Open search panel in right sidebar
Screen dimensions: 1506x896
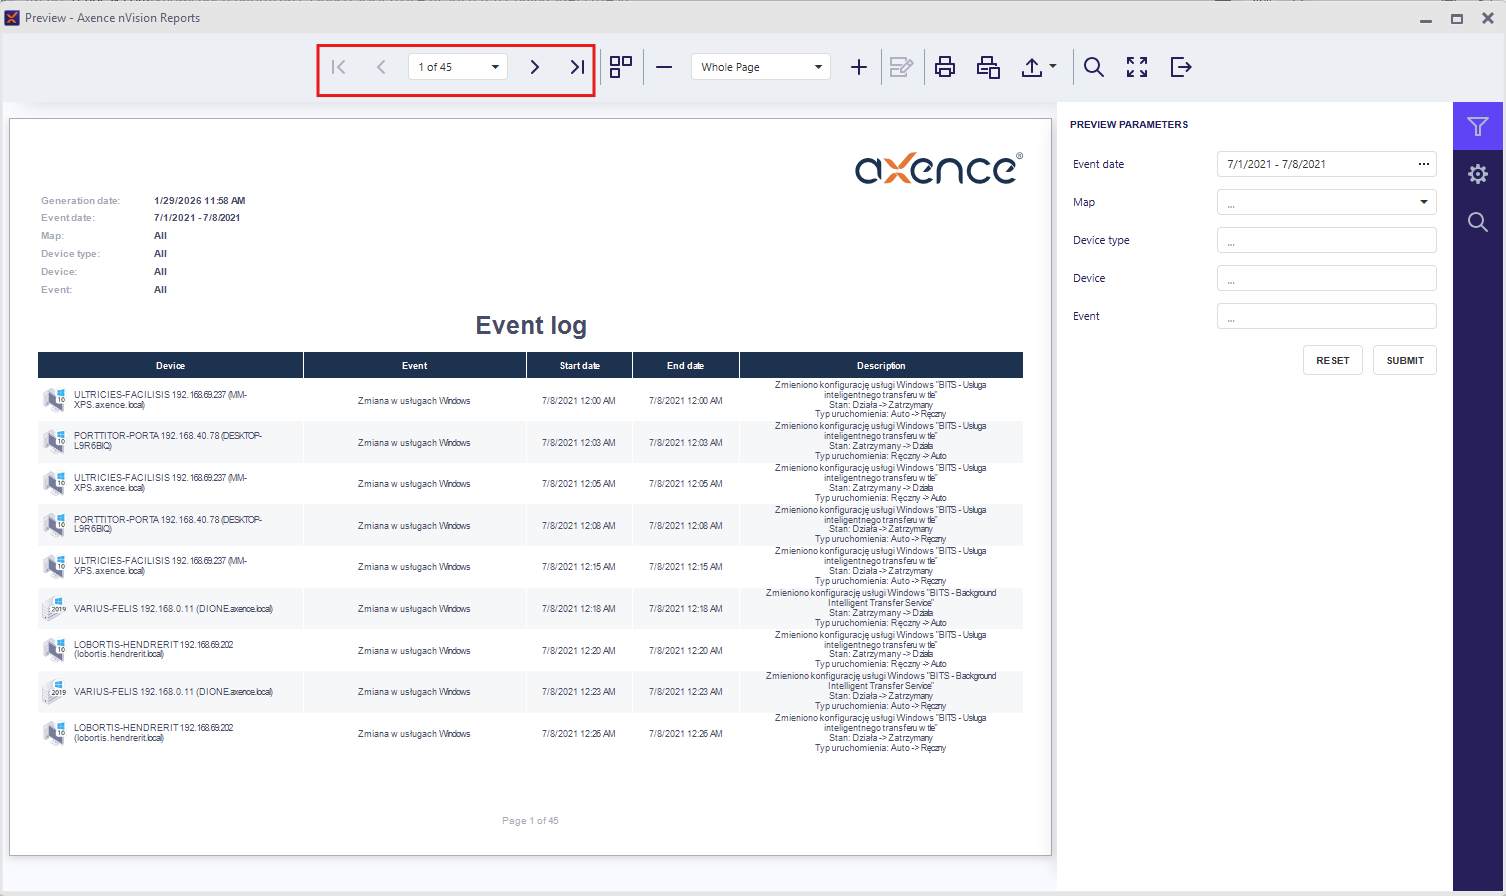tap(1478, 222)
